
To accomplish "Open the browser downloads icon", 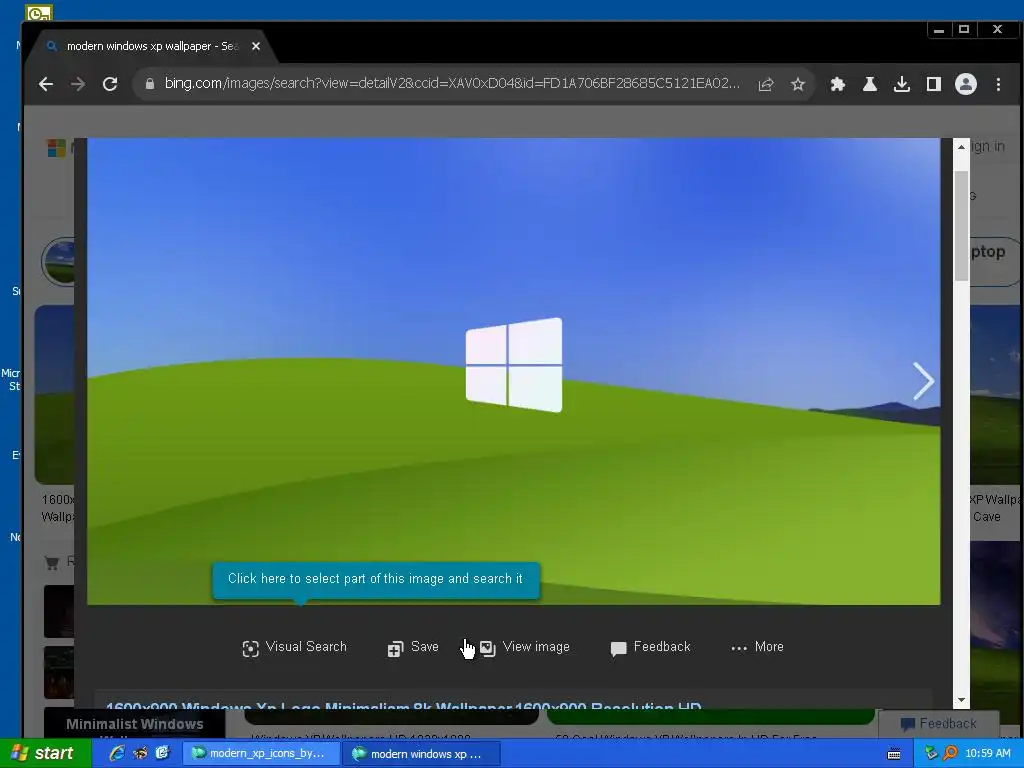I will (902, 84).
